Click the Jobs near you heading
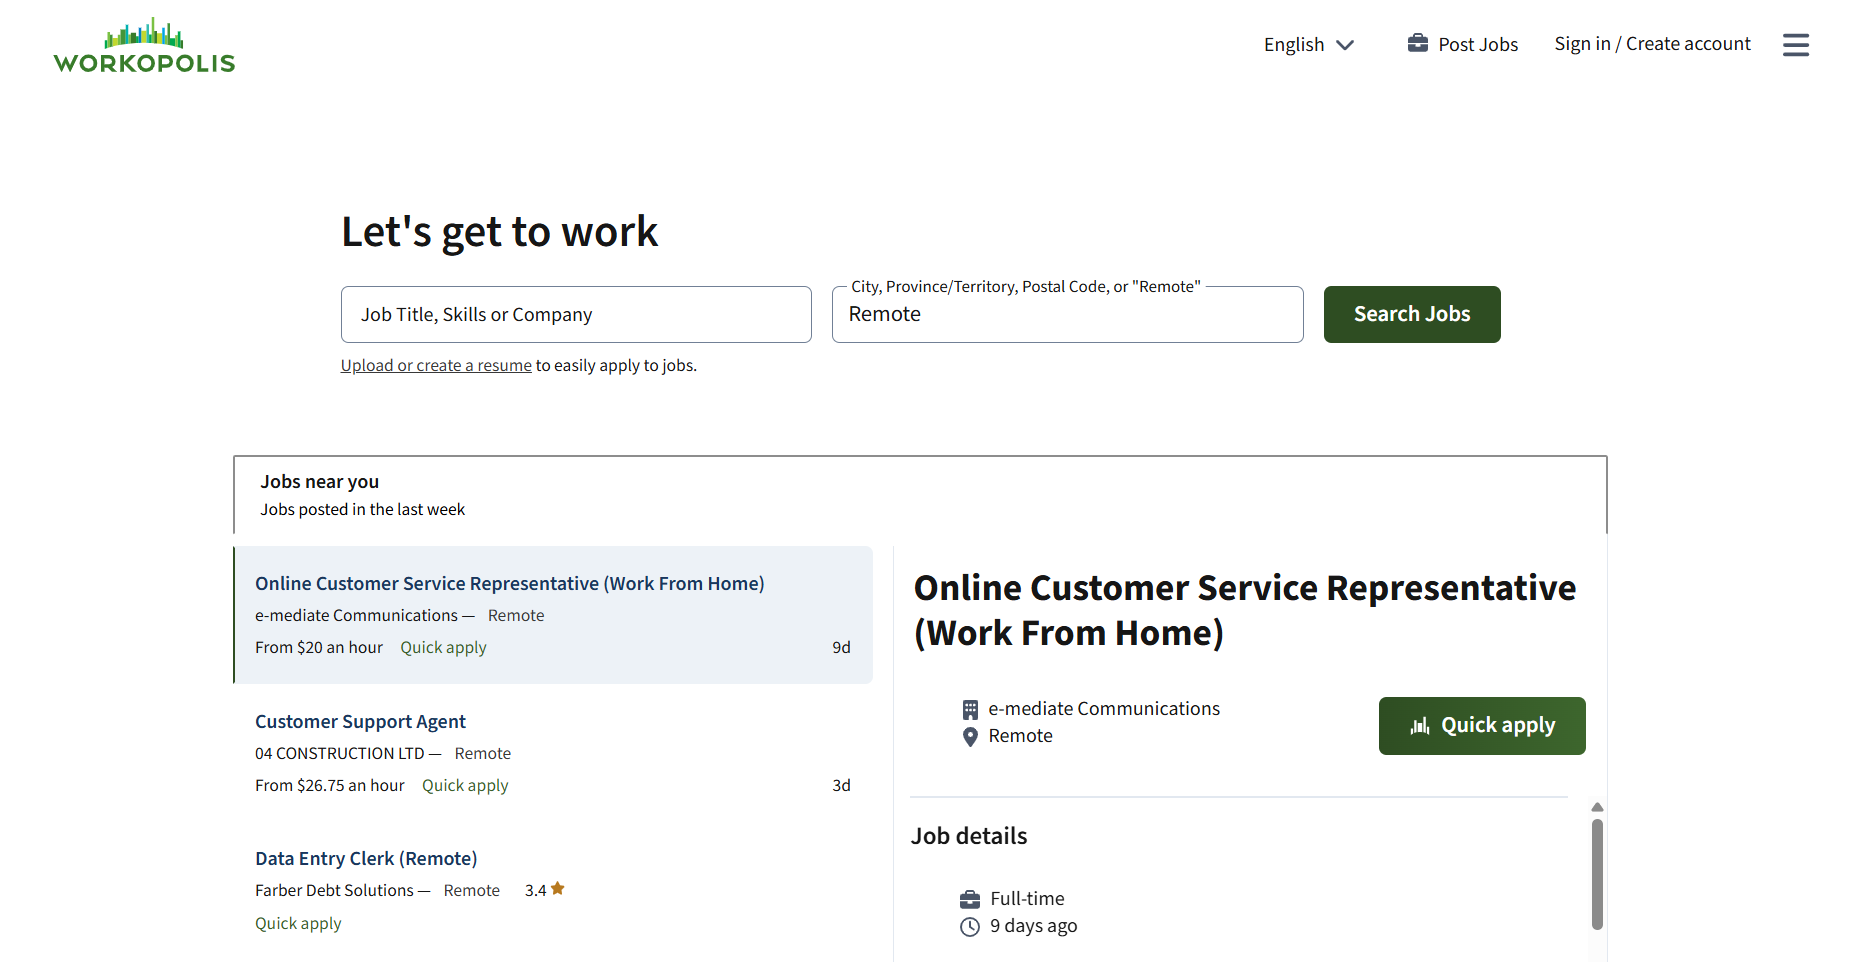This screenshot has width=1863, height=962. [x=320, y=482]
